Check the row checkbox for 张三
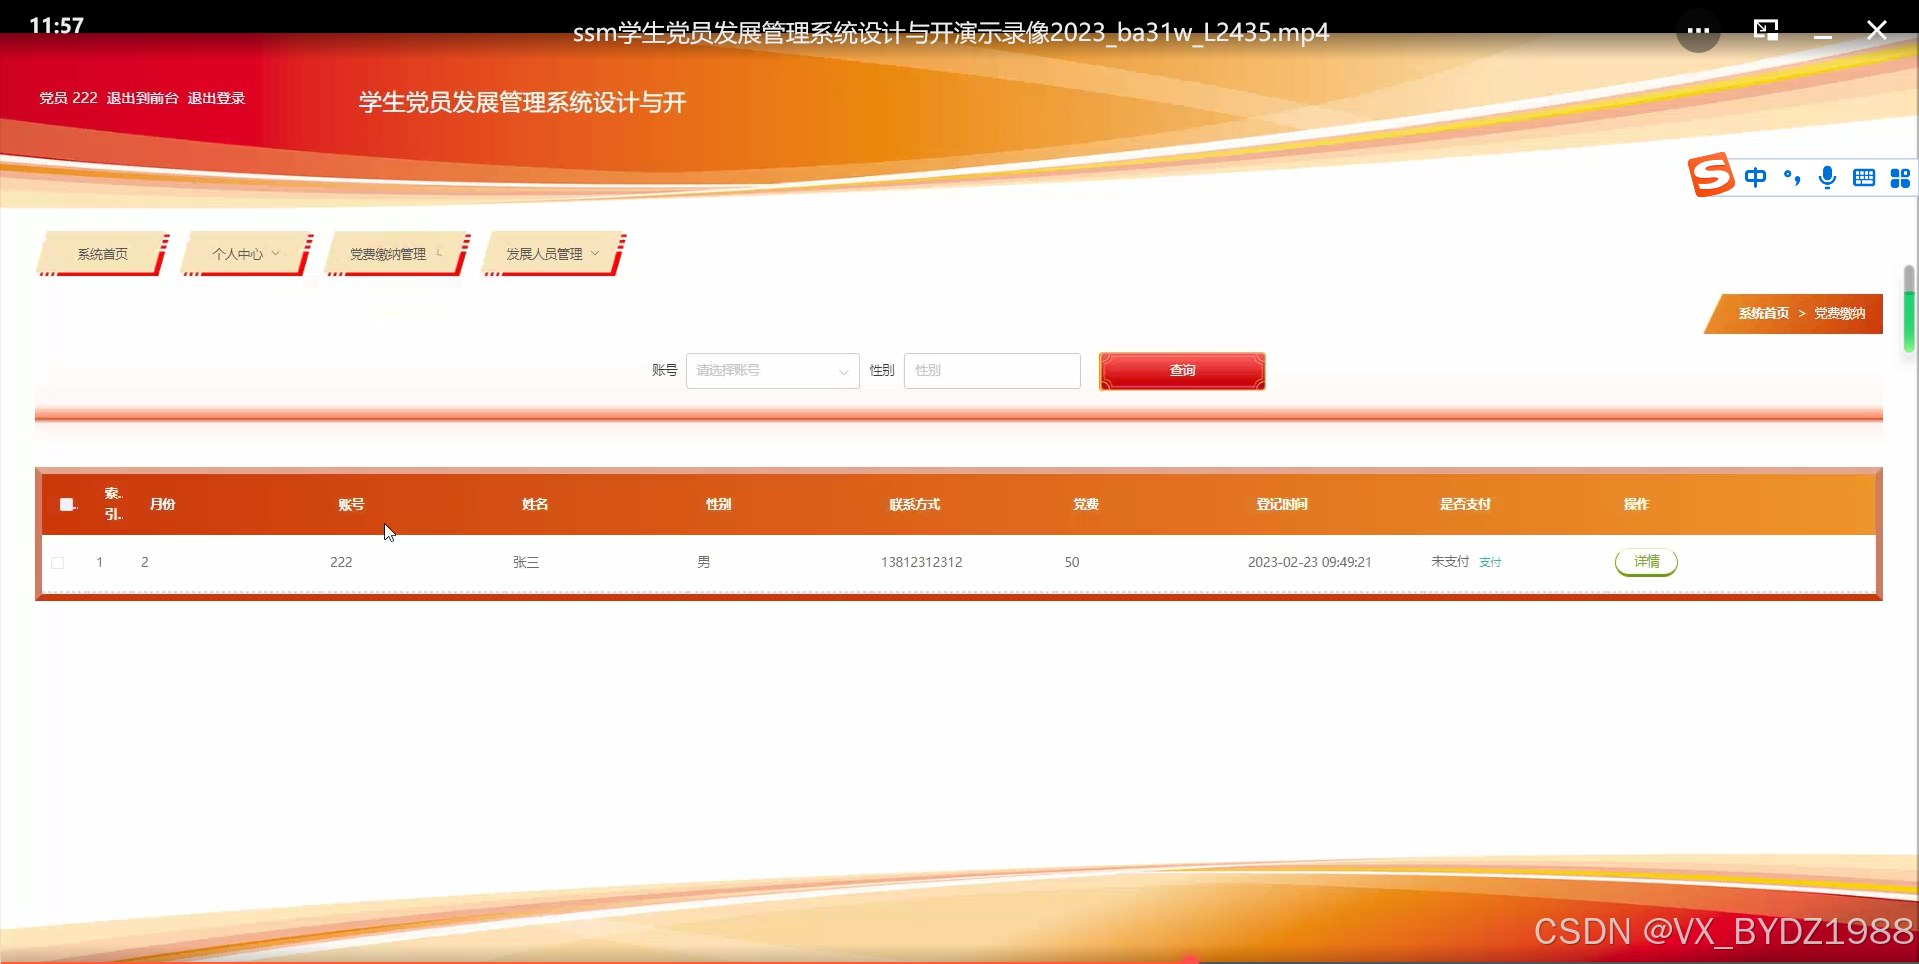The image size is (1919, 964). pos(58,563)
